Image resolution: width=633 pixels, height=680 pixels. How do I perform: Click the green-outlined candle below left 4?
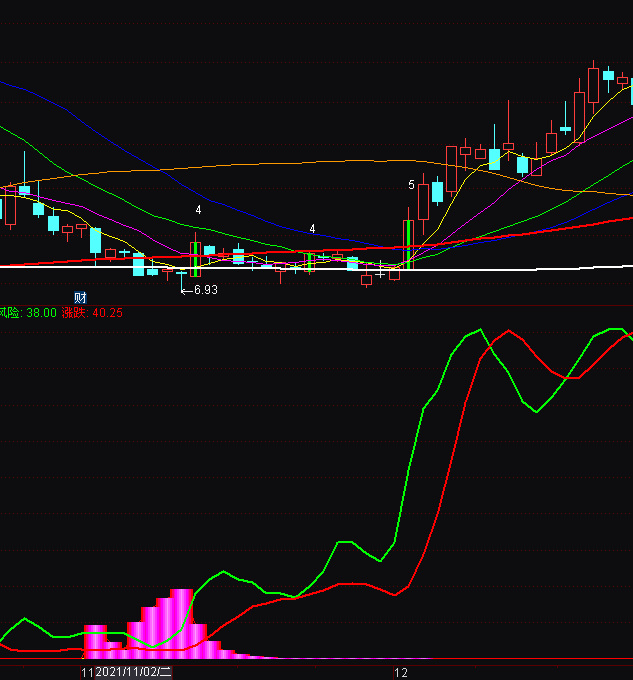tap(196, 258)
